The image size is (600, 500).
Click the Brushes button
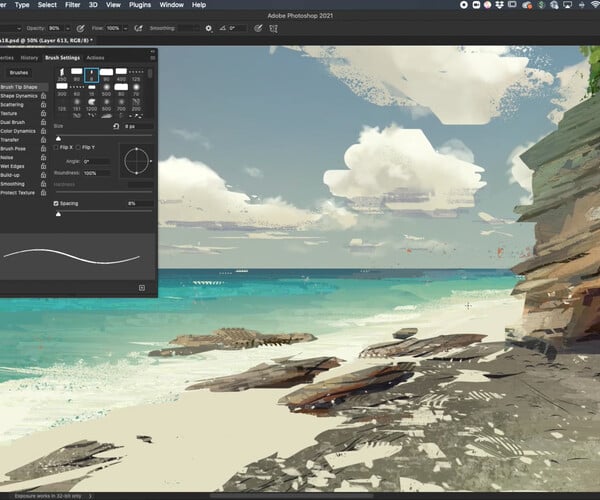pyautogui.click(x=19, y=73)
